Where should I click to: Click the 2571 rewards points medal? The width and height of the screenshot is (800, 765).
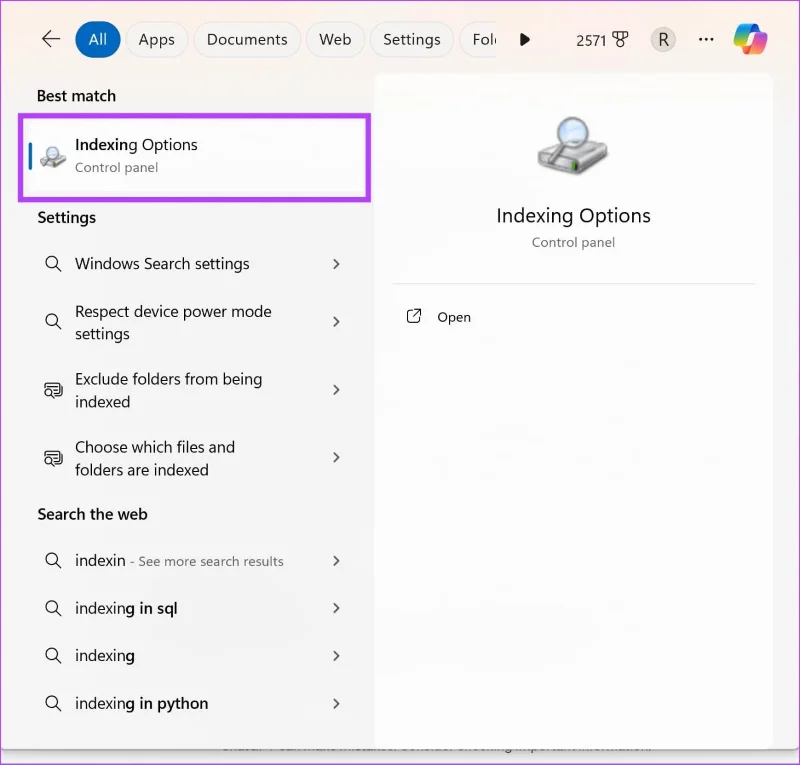(x=602, y=40)
